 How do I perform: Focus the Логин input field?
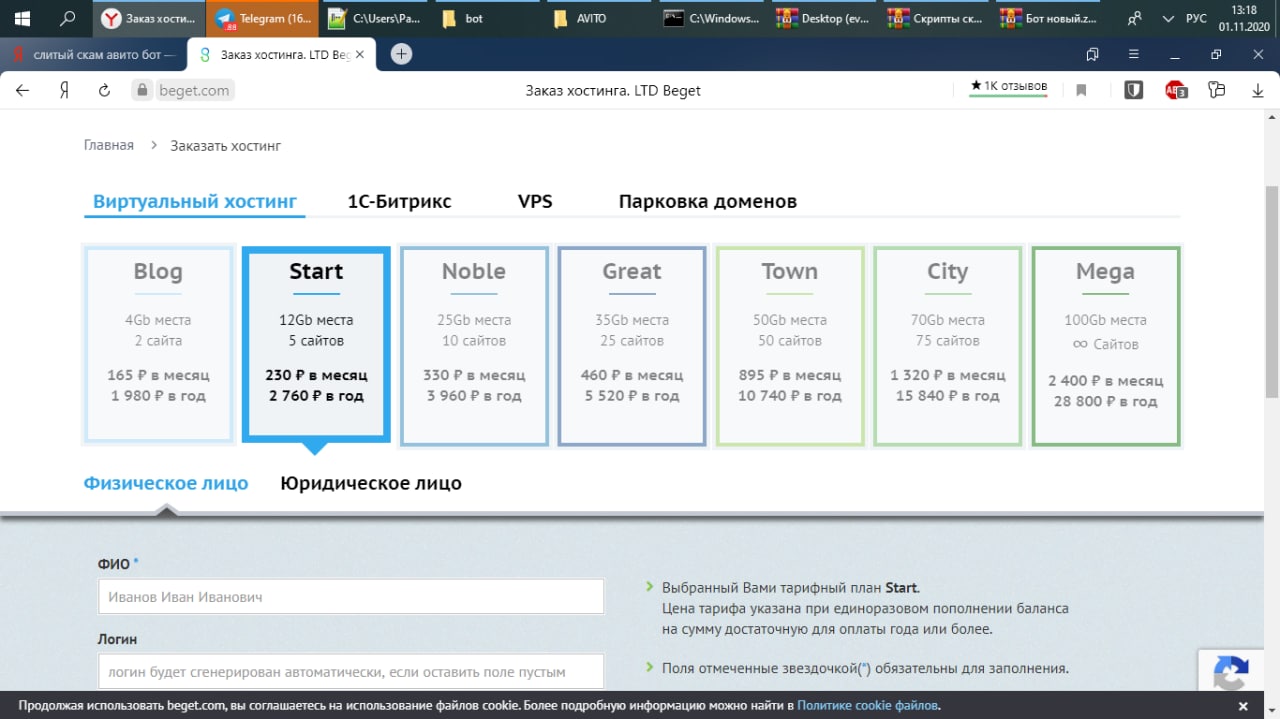[351, 672]
